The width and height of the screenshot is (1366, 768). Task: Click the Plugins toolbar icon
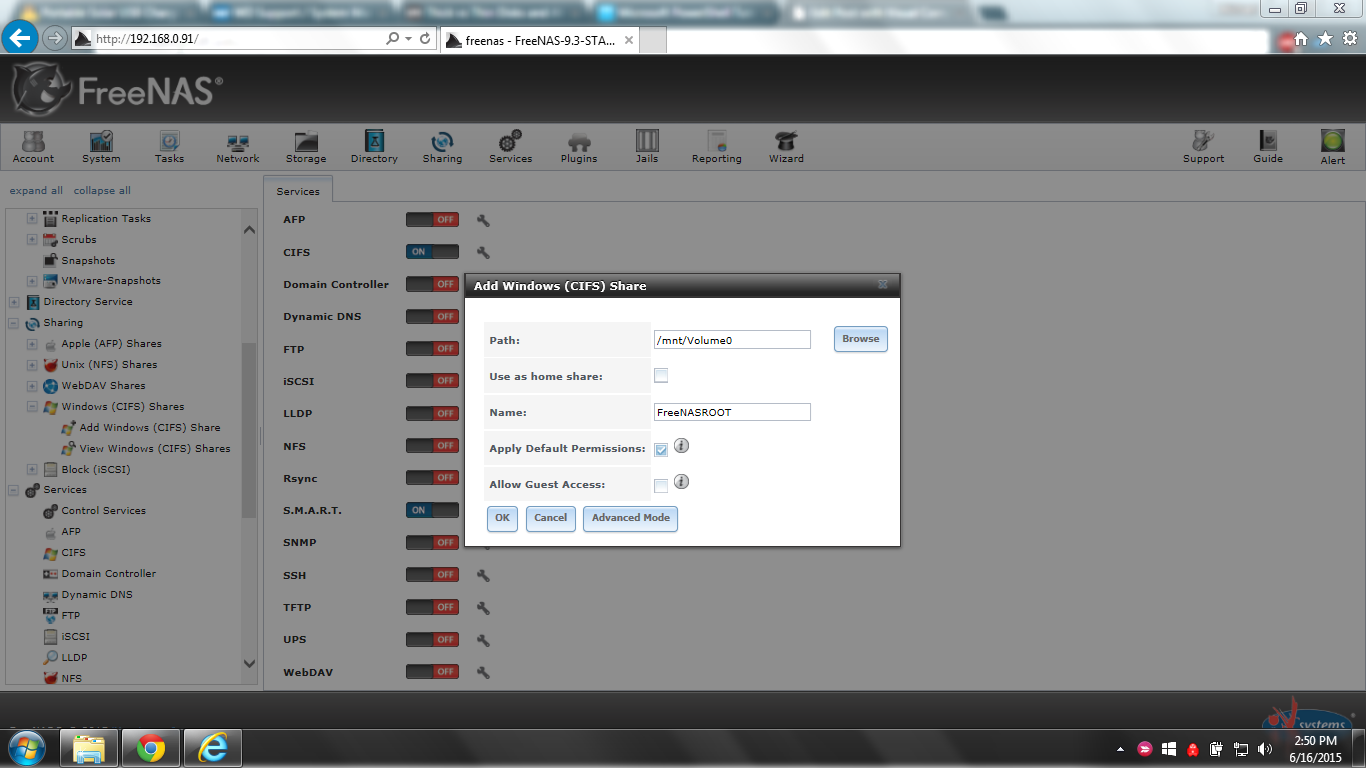coord(578,146)
